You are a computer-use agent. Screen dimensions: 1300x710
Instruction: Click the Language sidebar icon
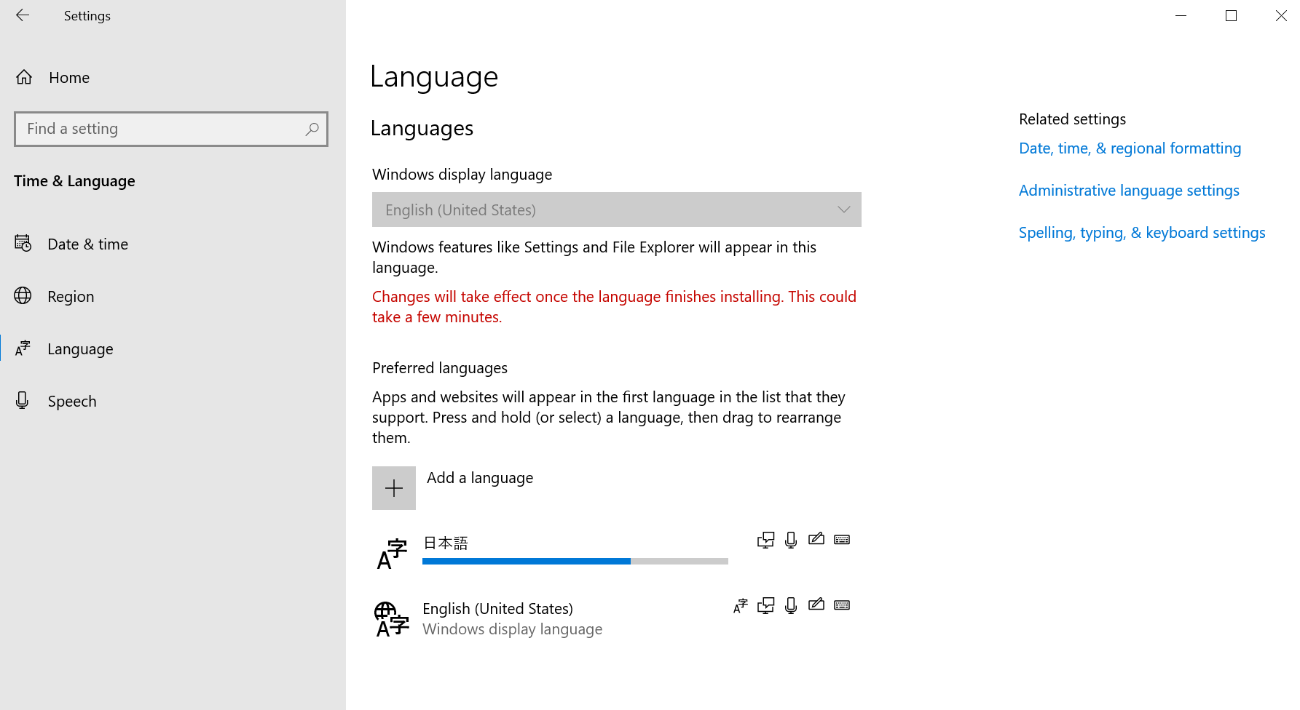click(x=24, y=348)
